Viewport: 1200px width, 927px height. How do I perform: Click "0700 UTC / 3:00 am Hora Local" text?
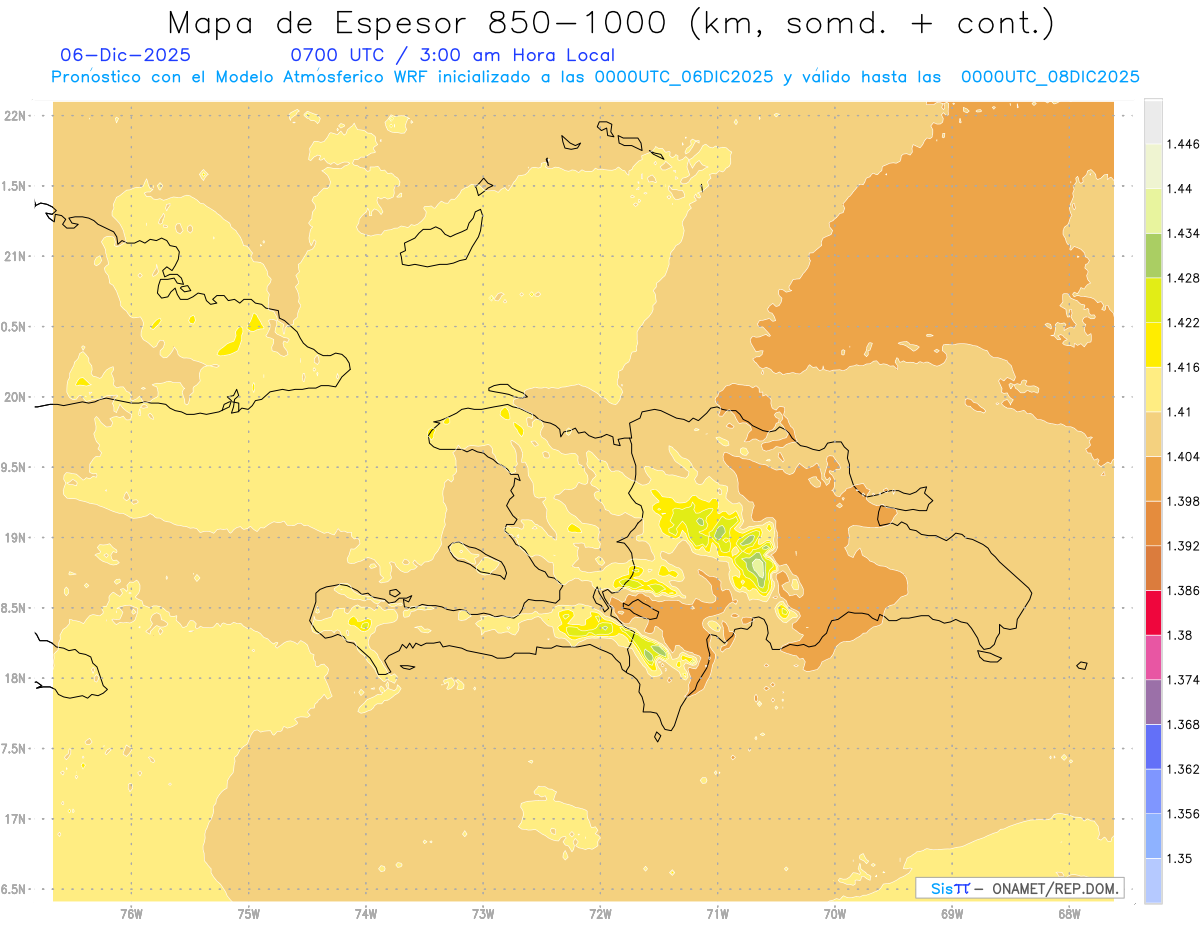tap(452, 56)
